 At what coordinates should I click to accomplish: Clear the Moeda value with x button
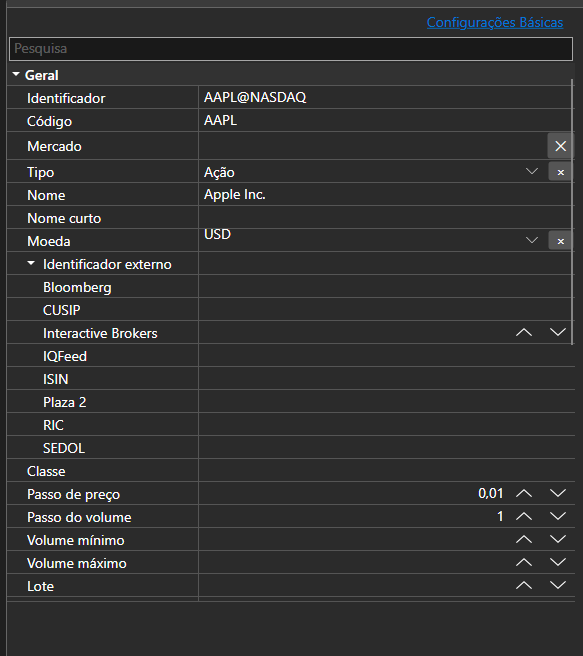pyautogui.click(x=560, y=241)
